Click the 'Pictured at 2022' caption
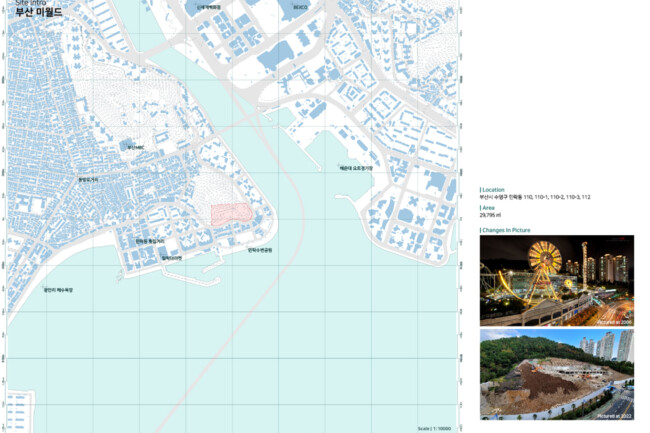Screen dimensions: 650x433 tap(614, 414)
